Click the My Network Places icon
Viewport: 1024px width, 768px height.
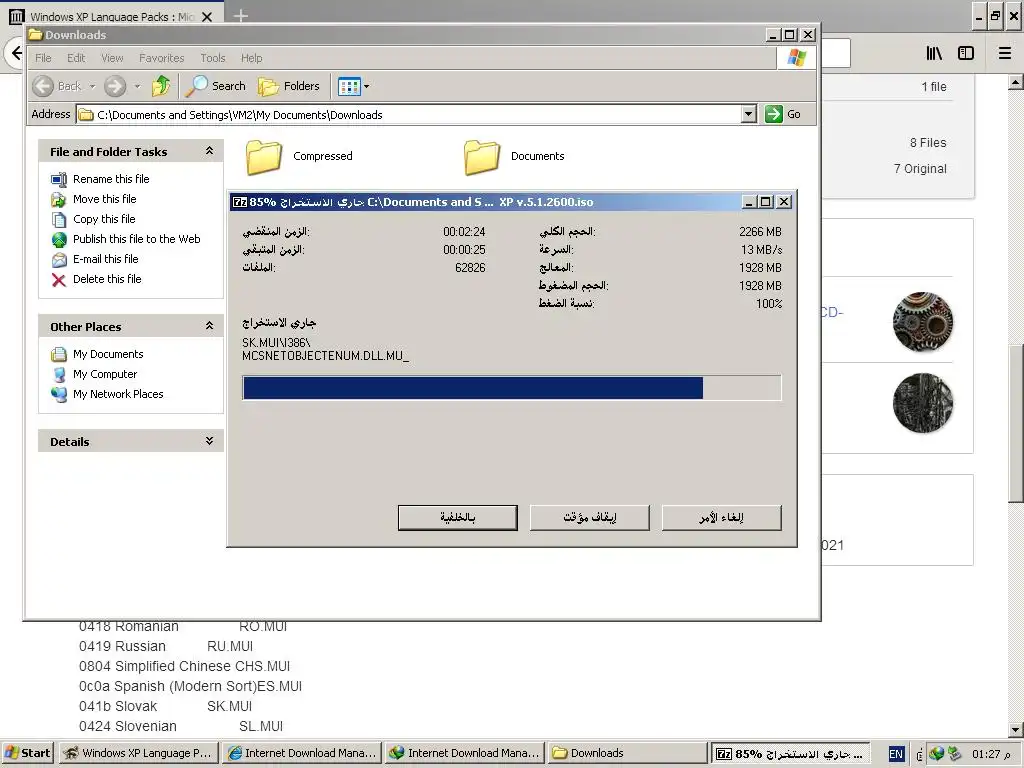click(59, 394)
